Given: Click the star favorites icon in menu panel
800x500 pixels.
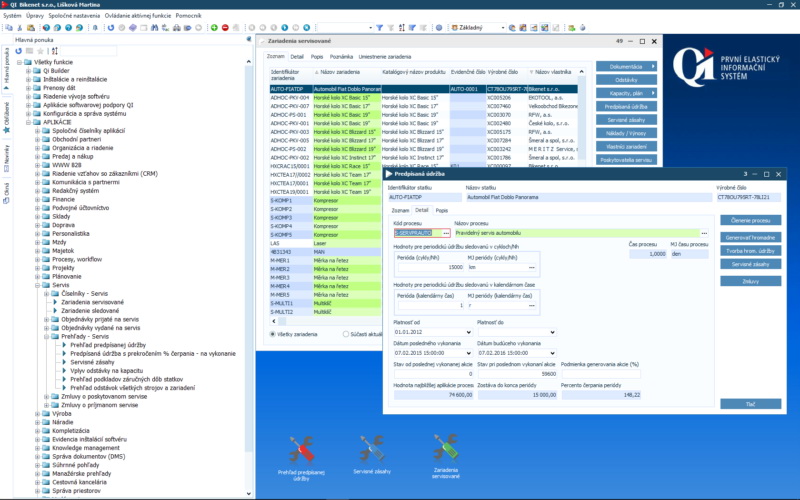Looking at the screenshot, I should coord(40,51).
